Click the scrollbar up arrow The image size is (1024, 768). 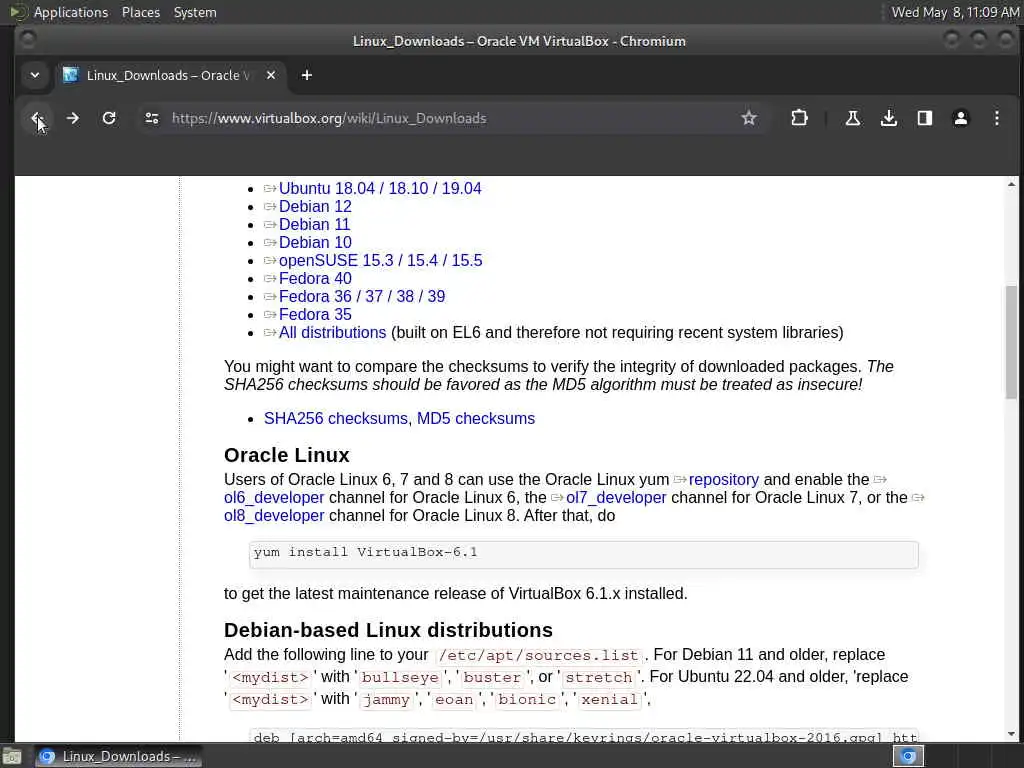click(1011, 185)
